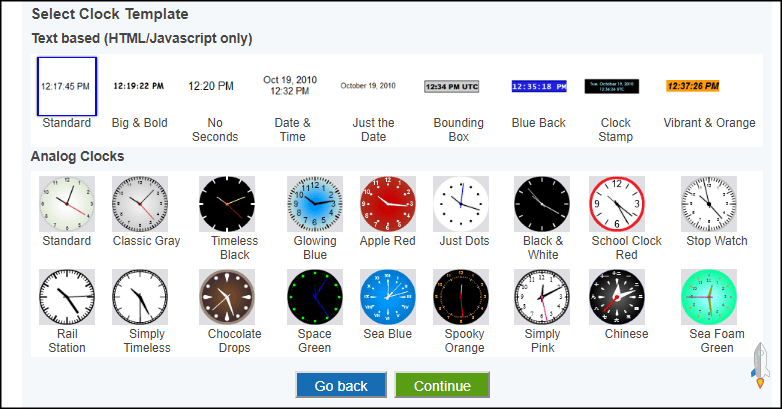Image resolution: width=782 pixels, height=409 pixels.
Task: Select the Apple Red analog clock
Action: [x=386, y=204]
